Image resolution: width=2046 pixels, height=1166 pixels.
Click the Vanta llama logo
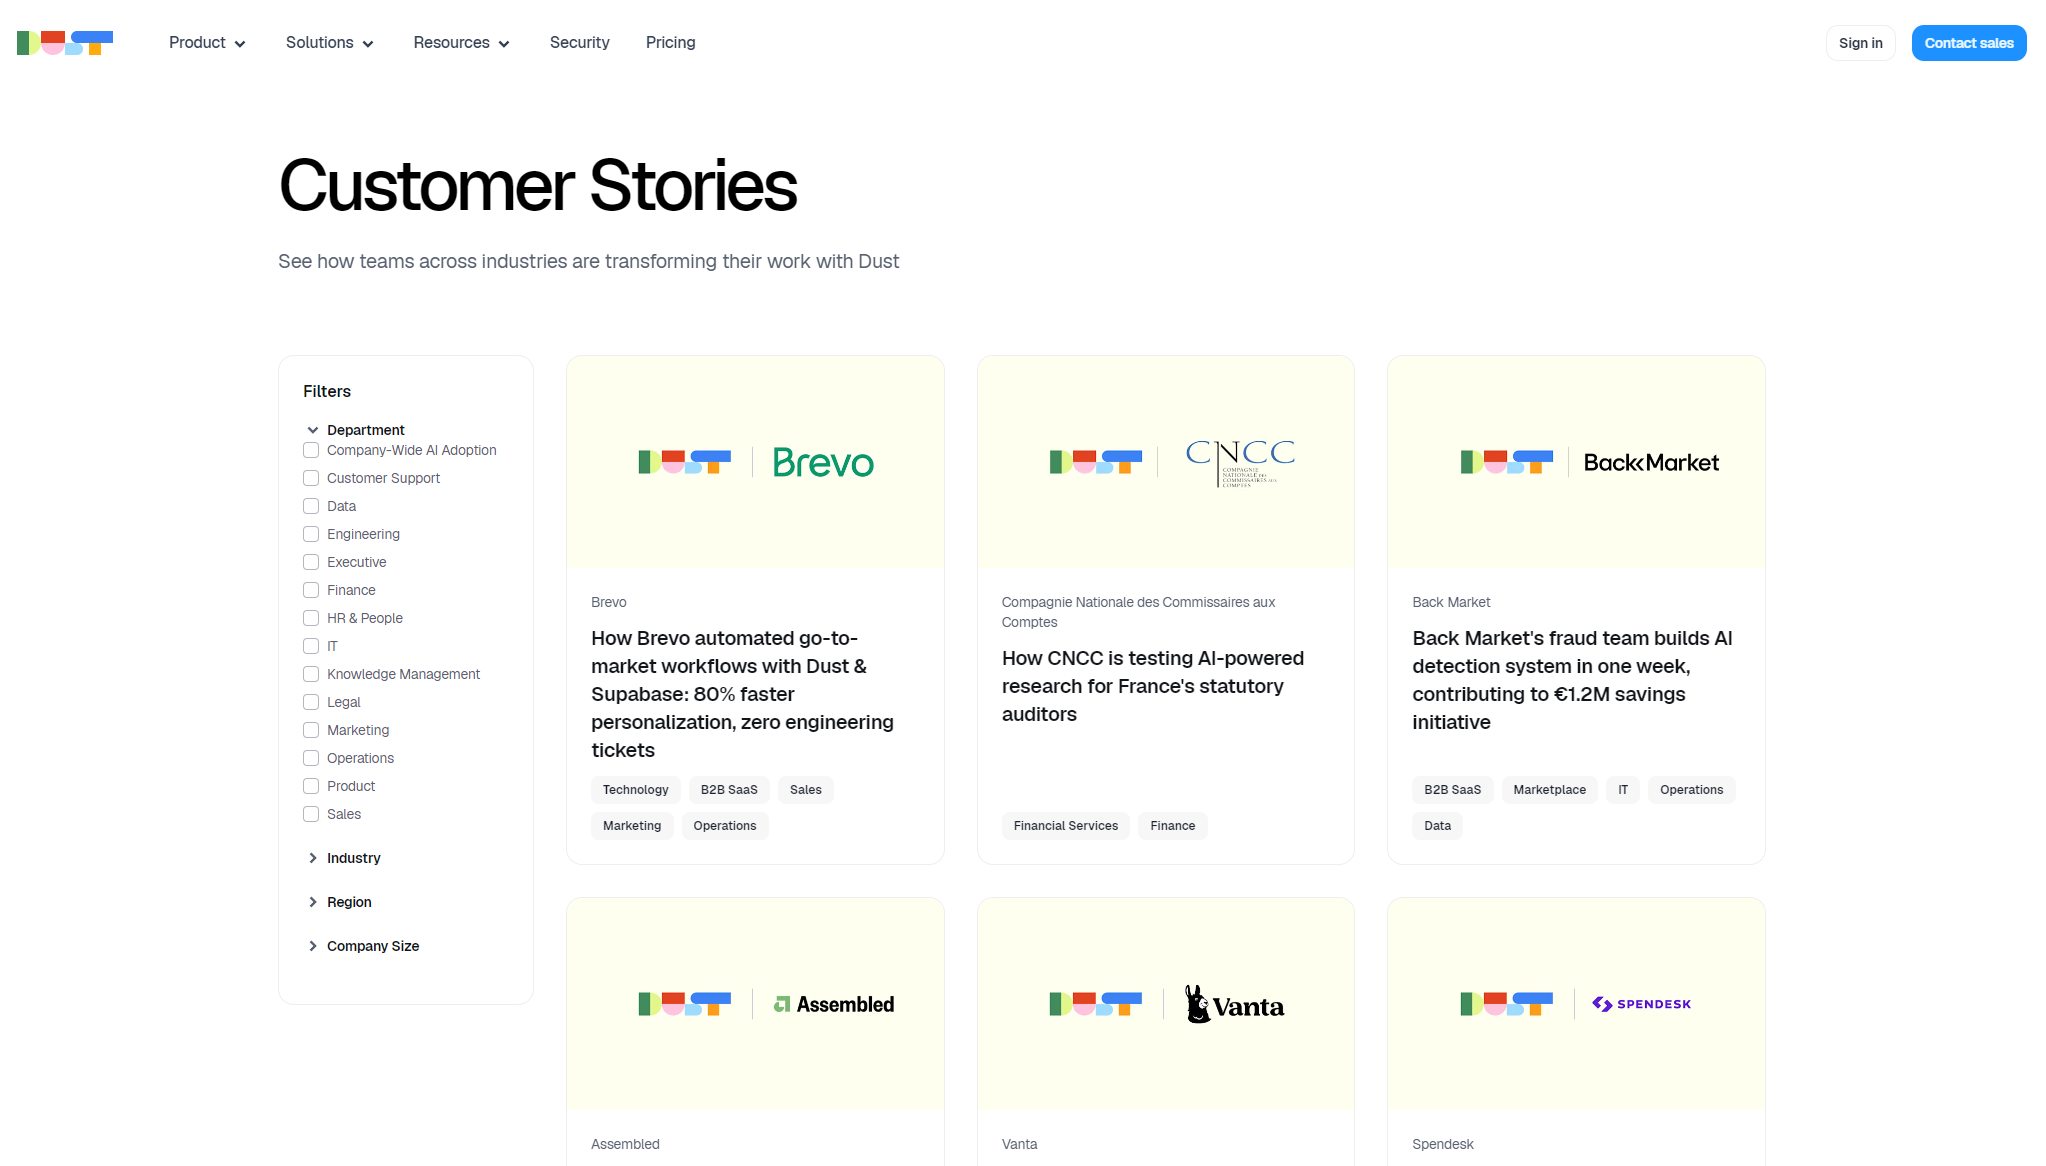pos(1235,1005)
